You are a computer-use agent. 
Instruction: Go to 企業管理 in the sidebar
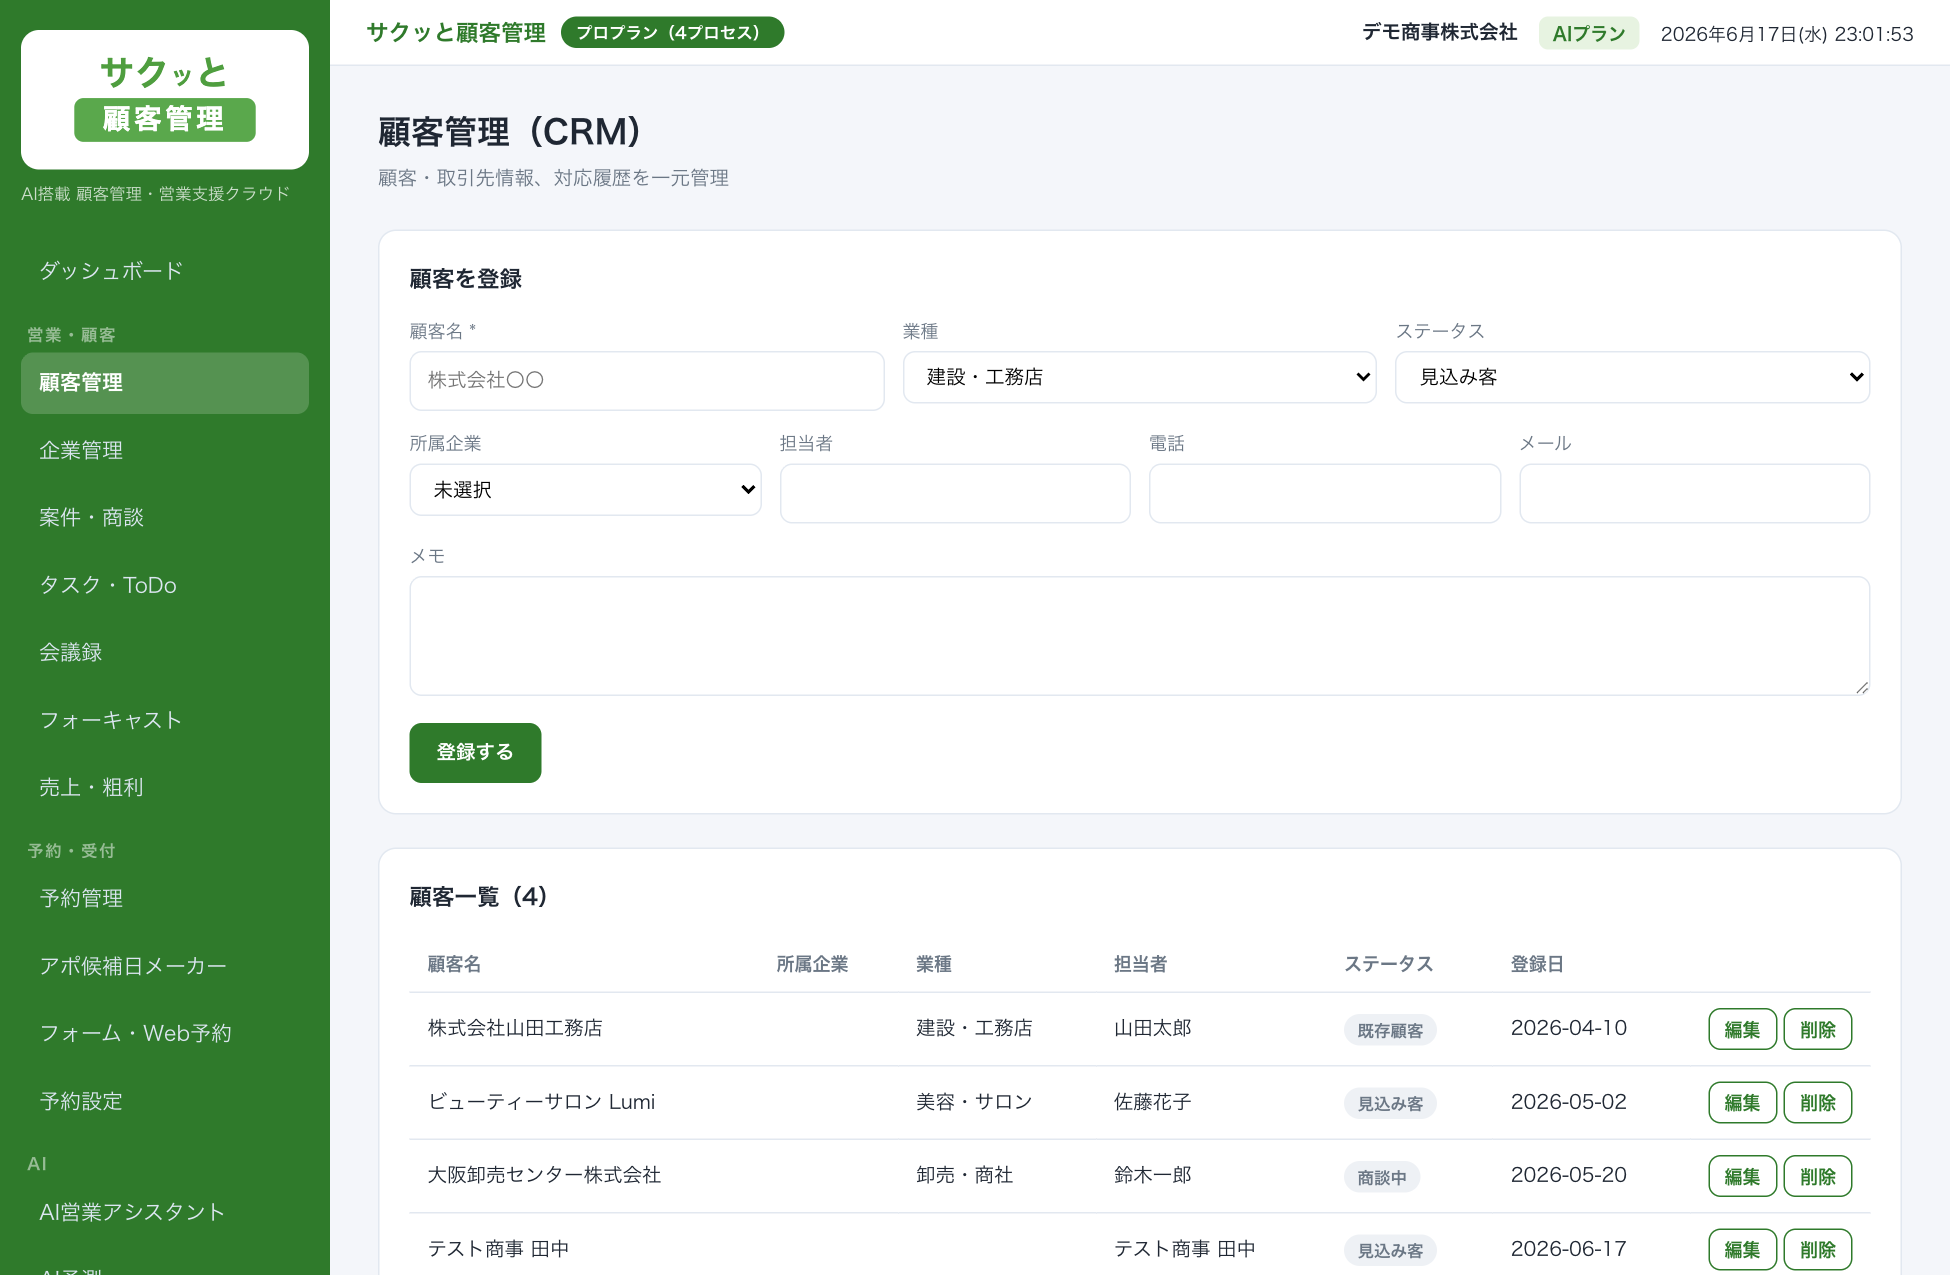pos(165,450)
